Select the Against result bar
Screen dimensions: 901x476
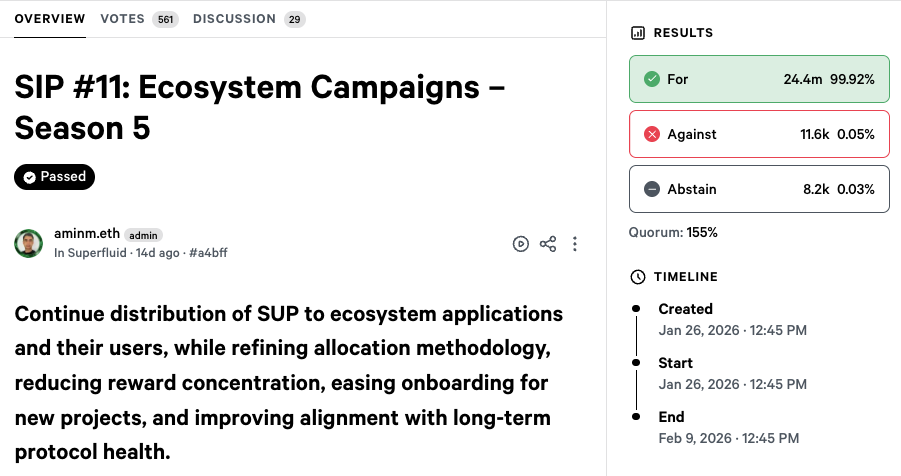pos(759,134)
